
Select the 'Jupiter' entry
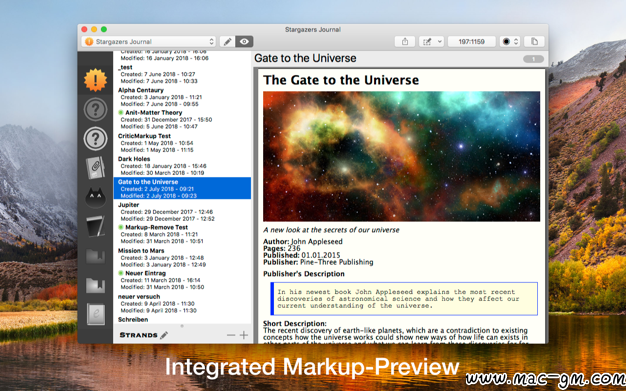182,212
